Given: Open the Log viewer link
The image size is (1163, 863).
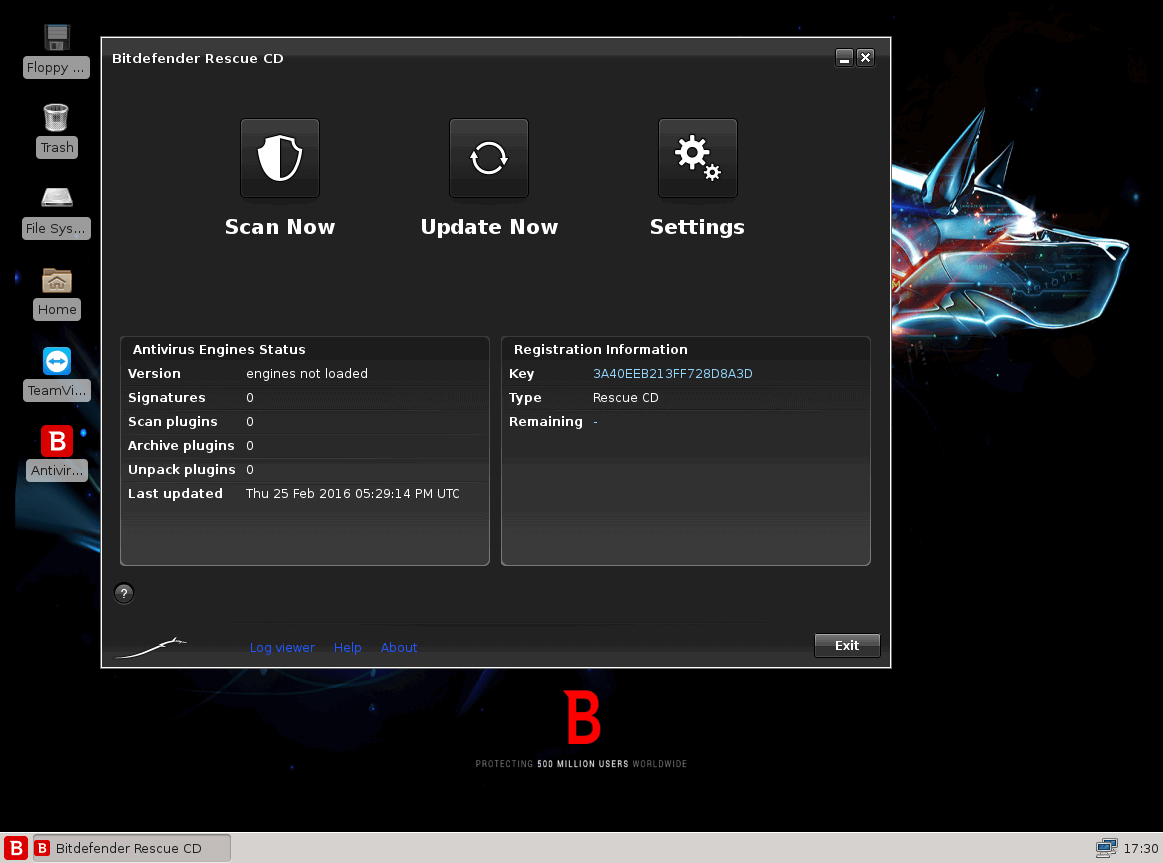Looking at the screenshot, I should 282,647.
